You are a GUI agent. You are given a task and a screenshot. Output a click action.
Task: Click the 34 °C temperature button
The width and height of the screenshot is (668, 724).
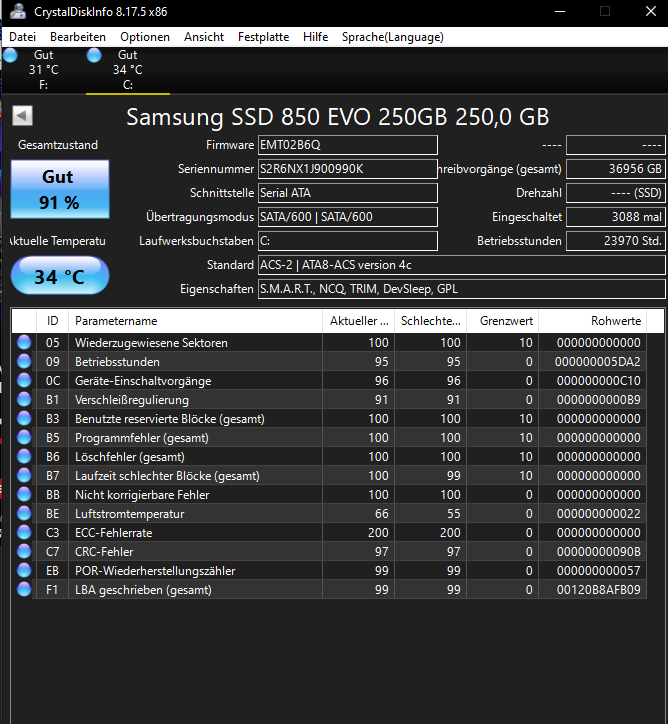[x=60, y=276]
